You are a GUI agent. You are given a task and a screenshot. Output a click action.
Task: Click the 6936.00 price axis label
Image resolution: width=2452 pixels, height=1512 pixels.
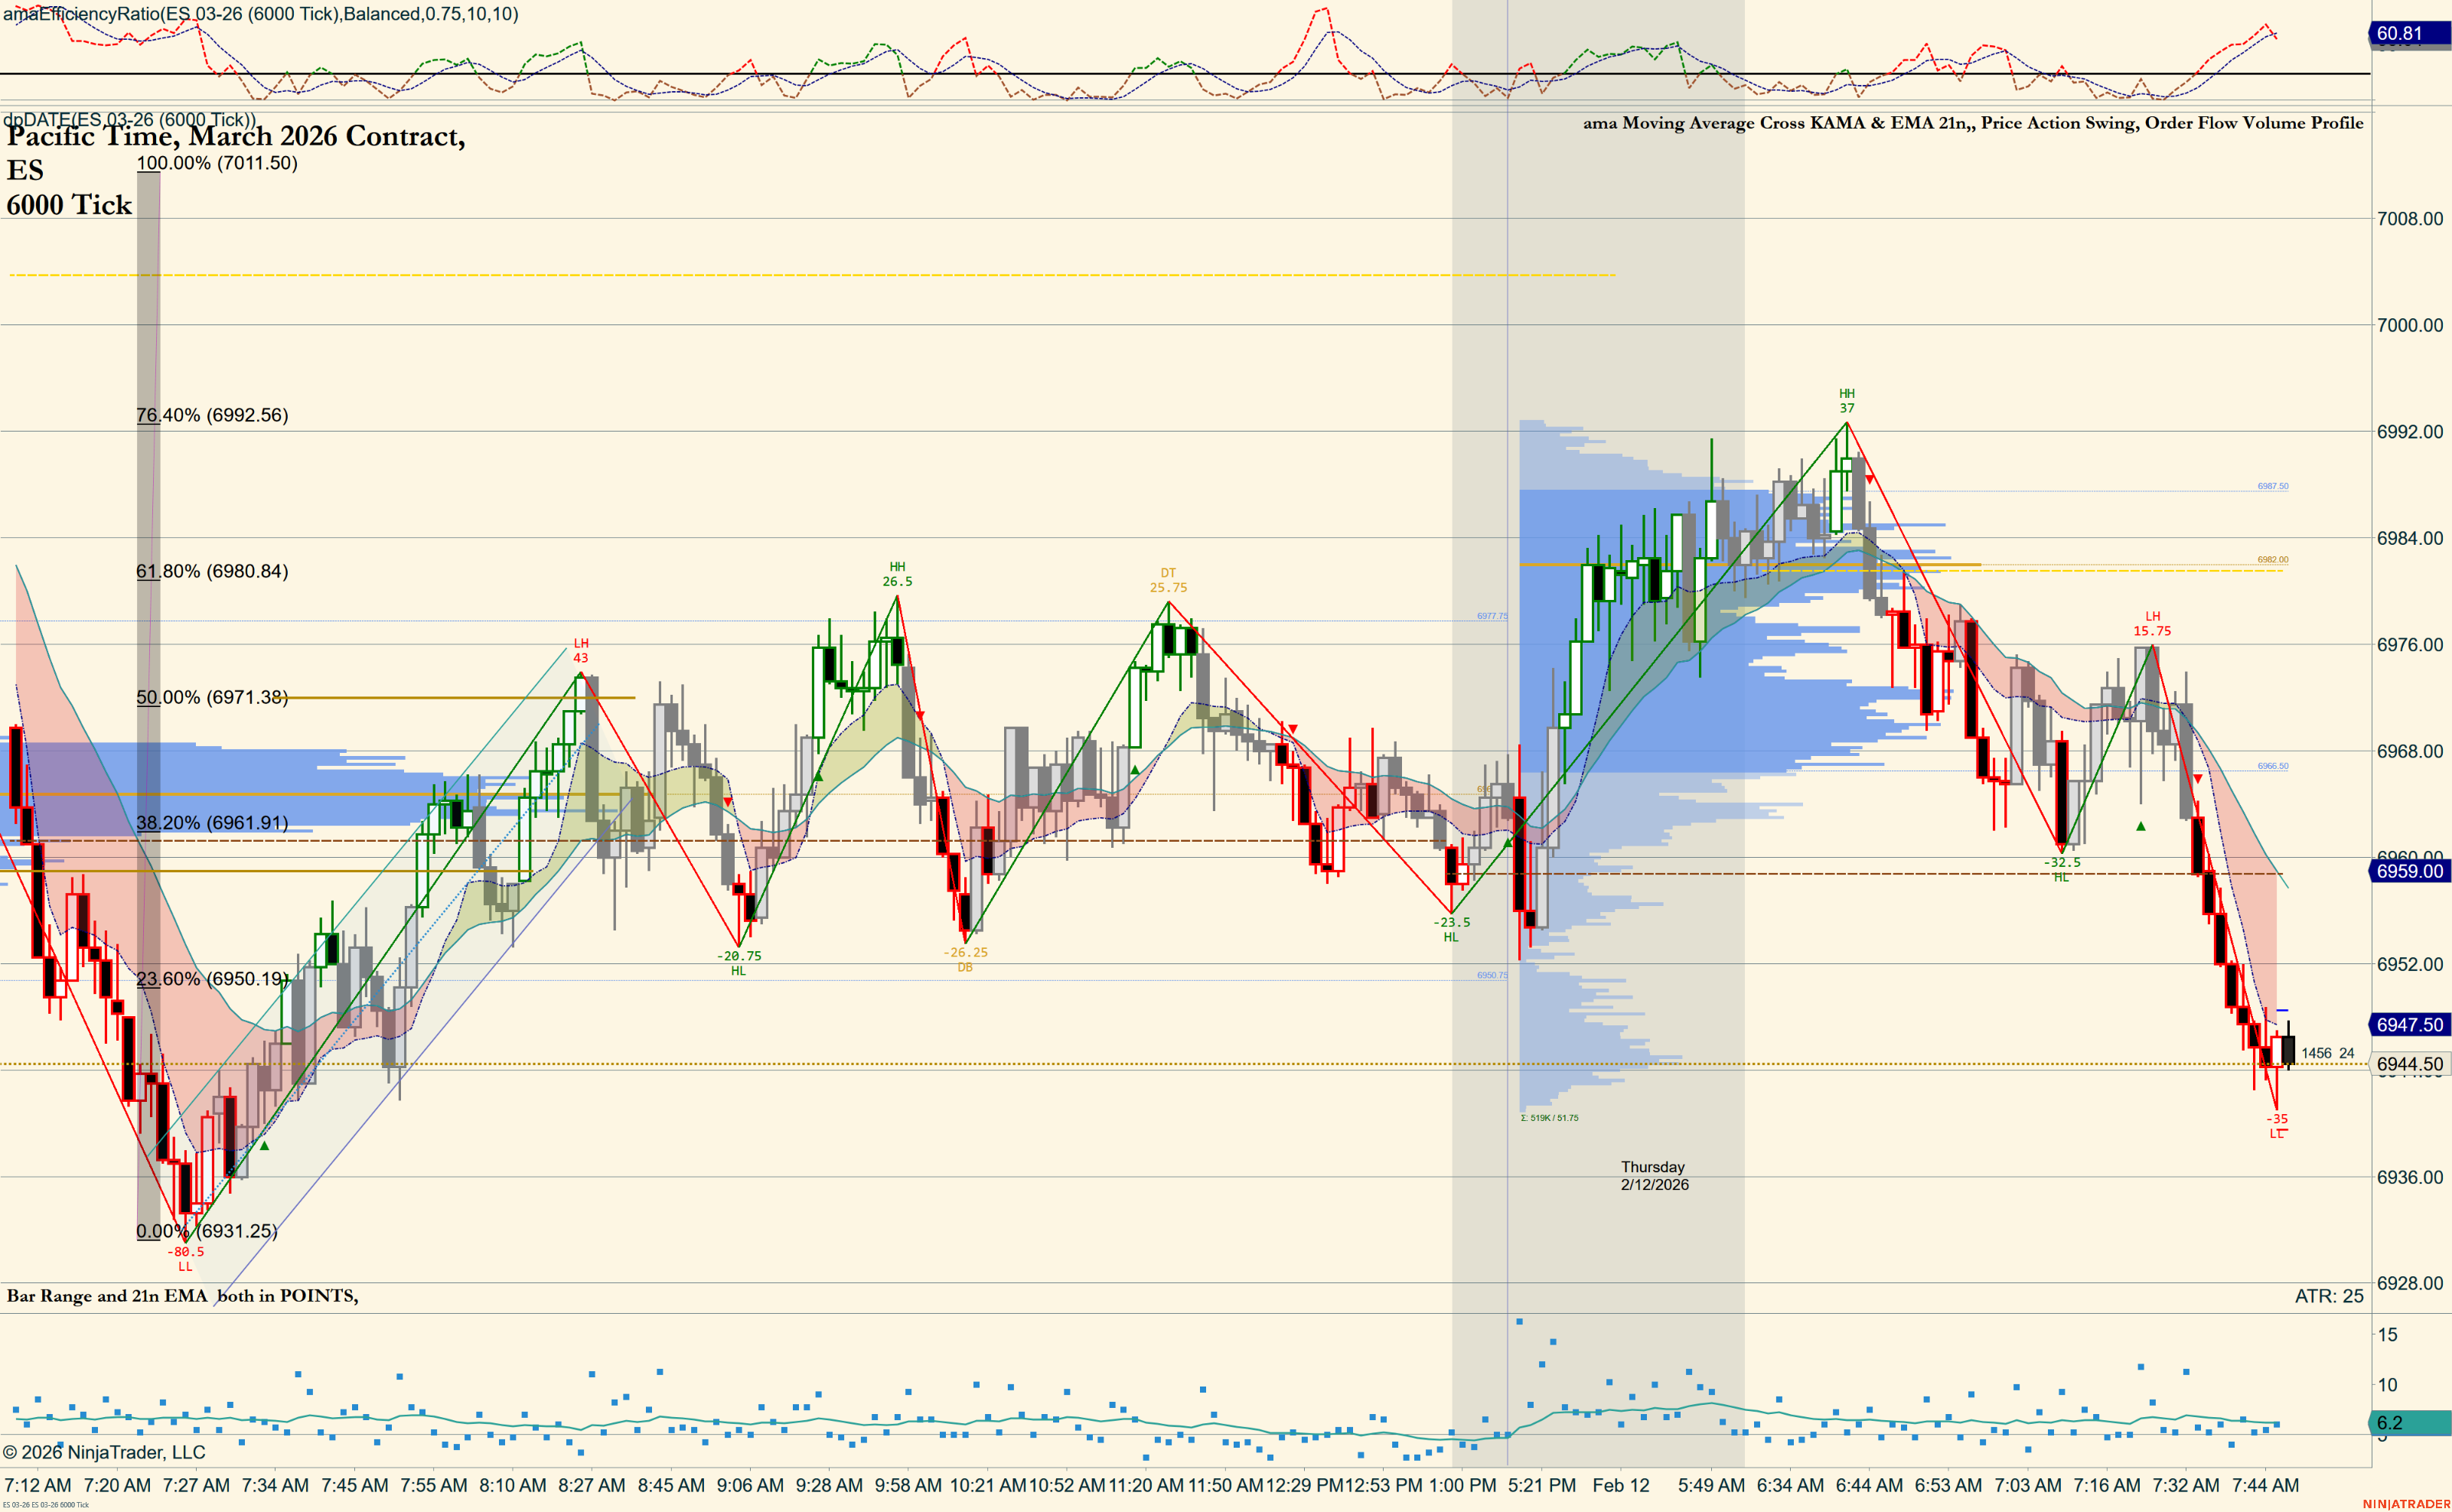2409,1177
